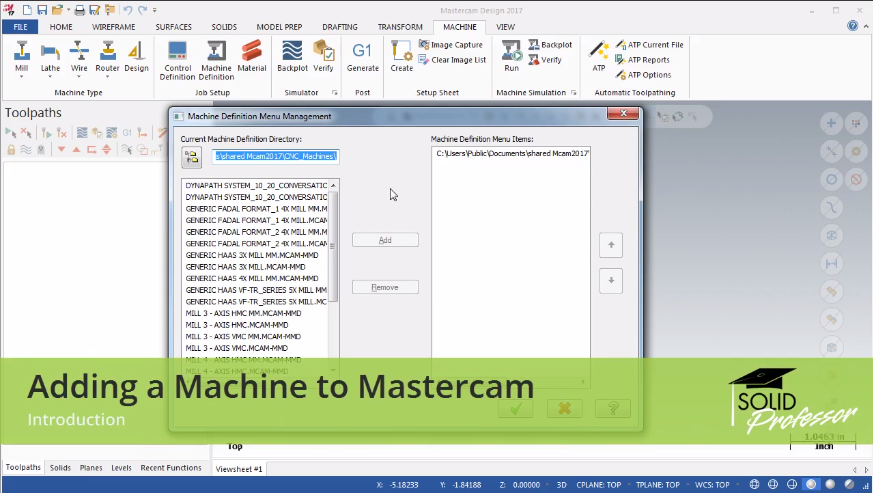The image size is (873, 494).
Task: Open ATP Options
Action: coord(643,75)
